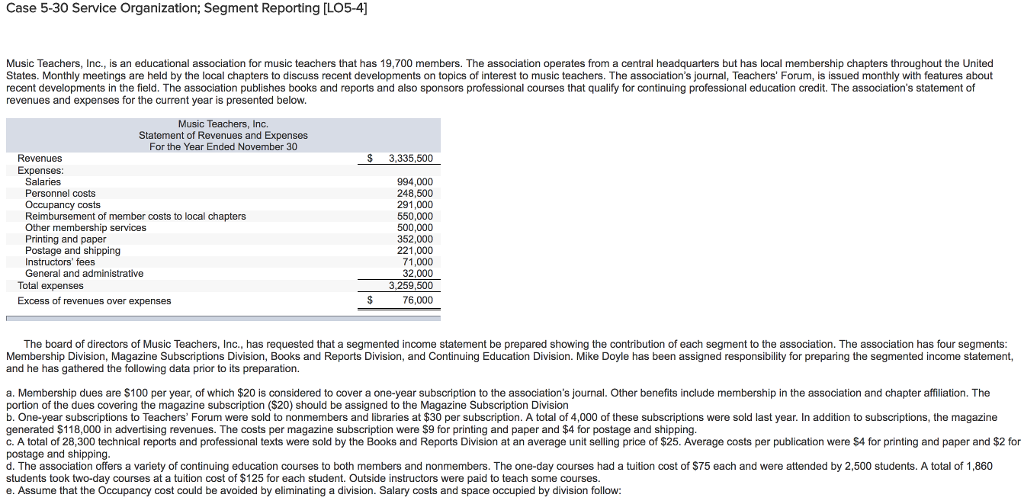Click 'For the Year Ended November 30' line

[x=223, y=147]
